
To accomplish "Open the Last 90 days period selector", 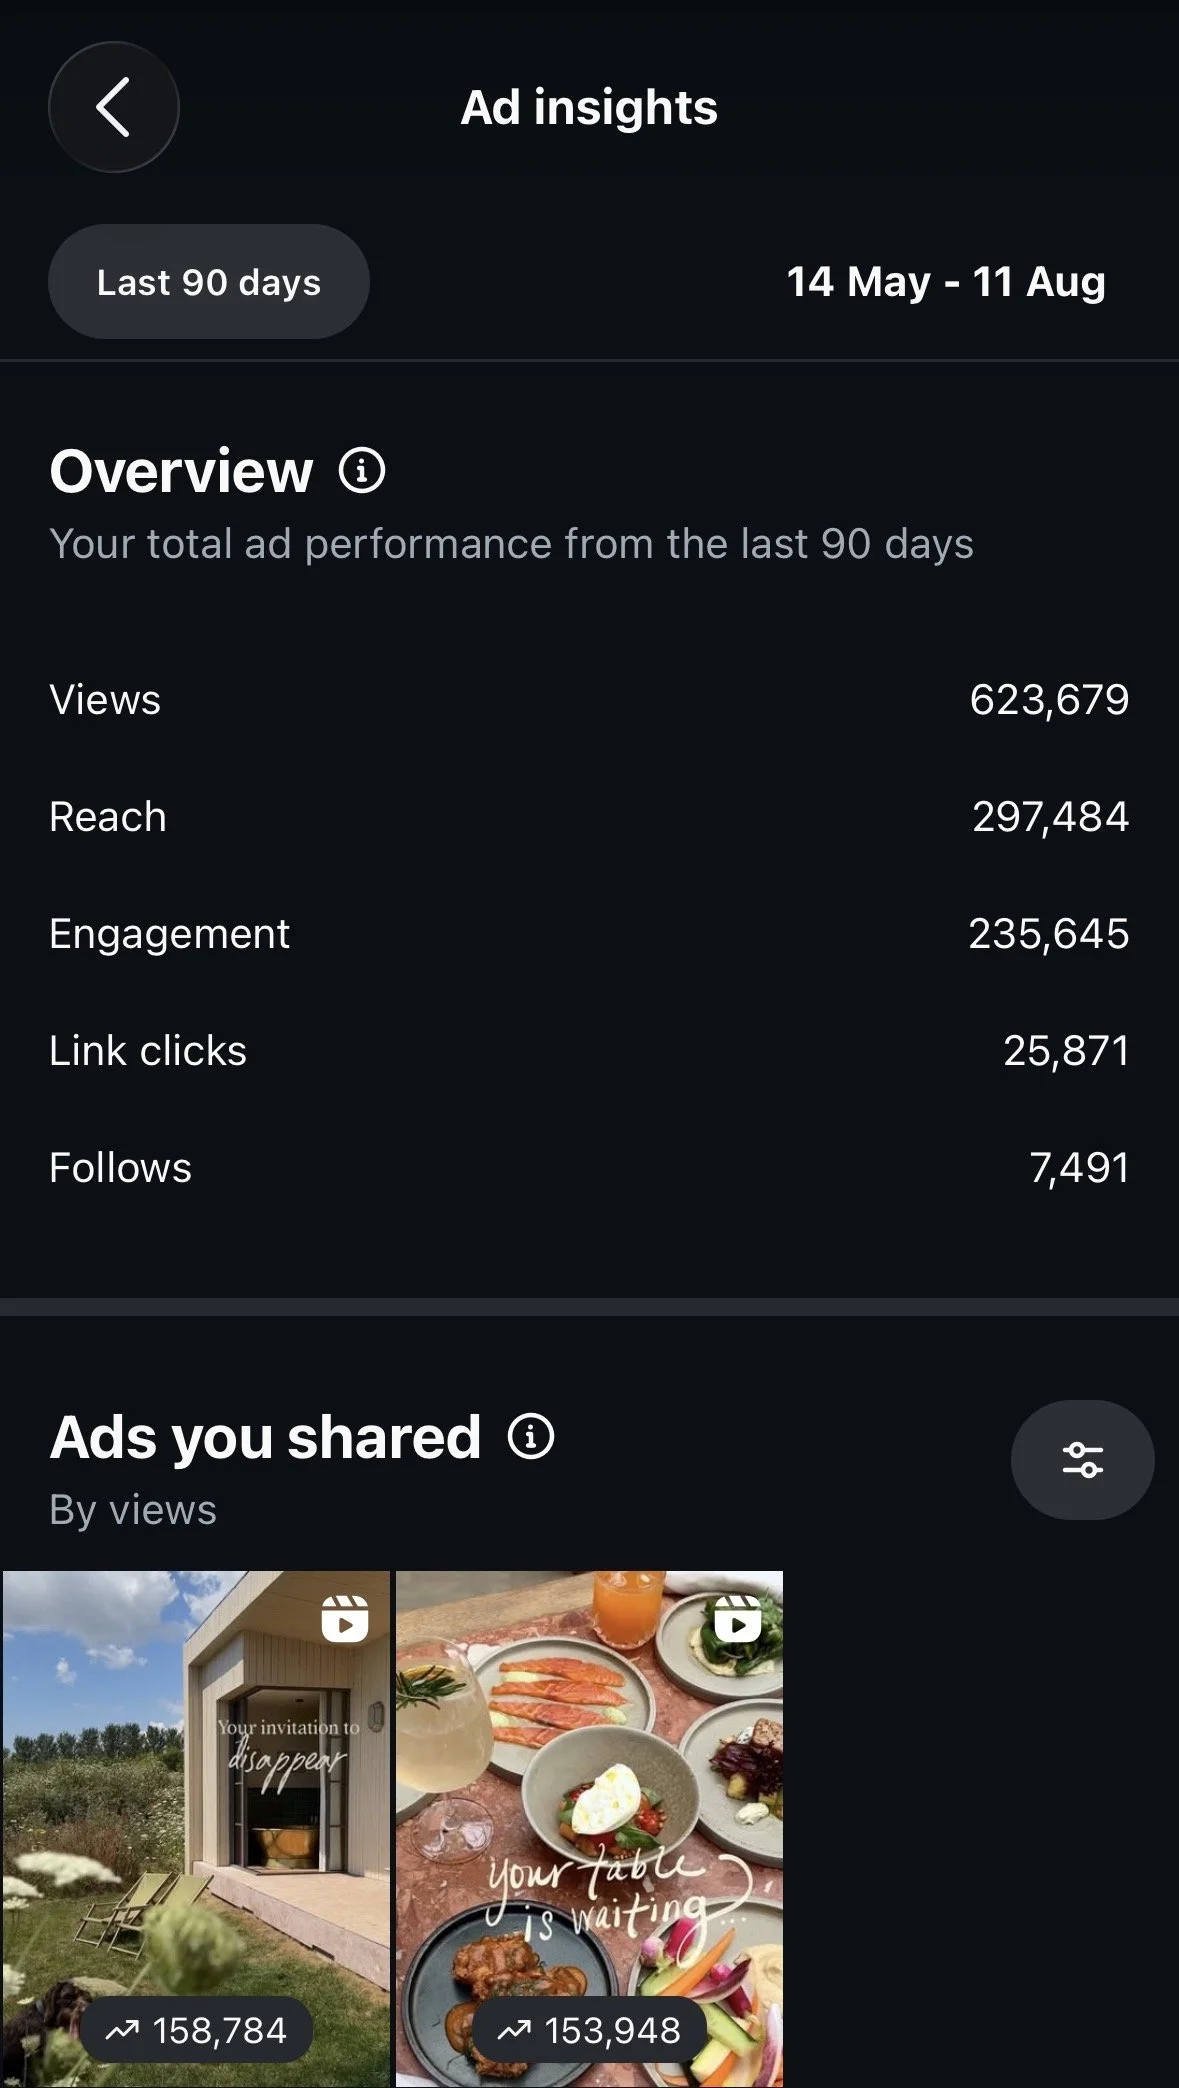I will 209,282.
